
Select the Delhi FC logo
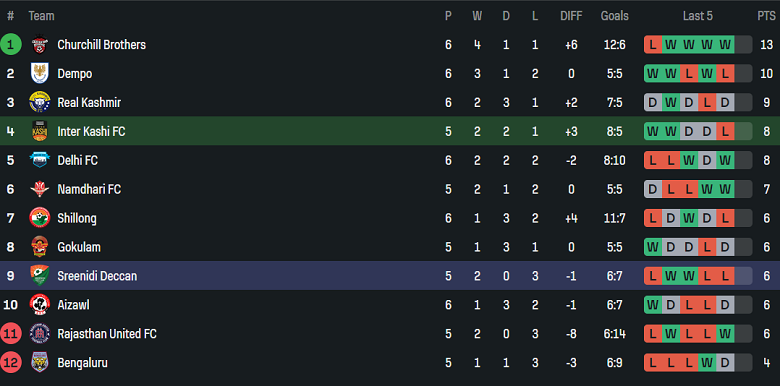tap(39, 160)
